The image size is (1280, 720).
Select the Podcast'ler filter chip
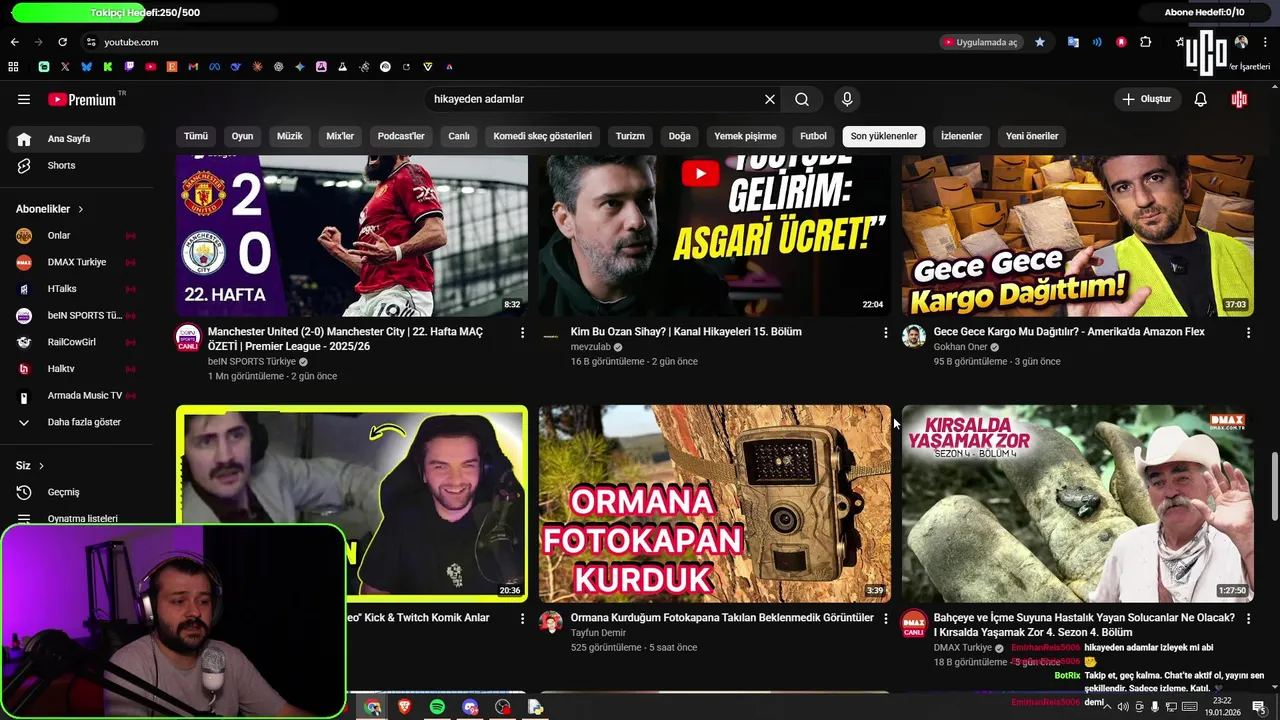[x=401, y=136]
